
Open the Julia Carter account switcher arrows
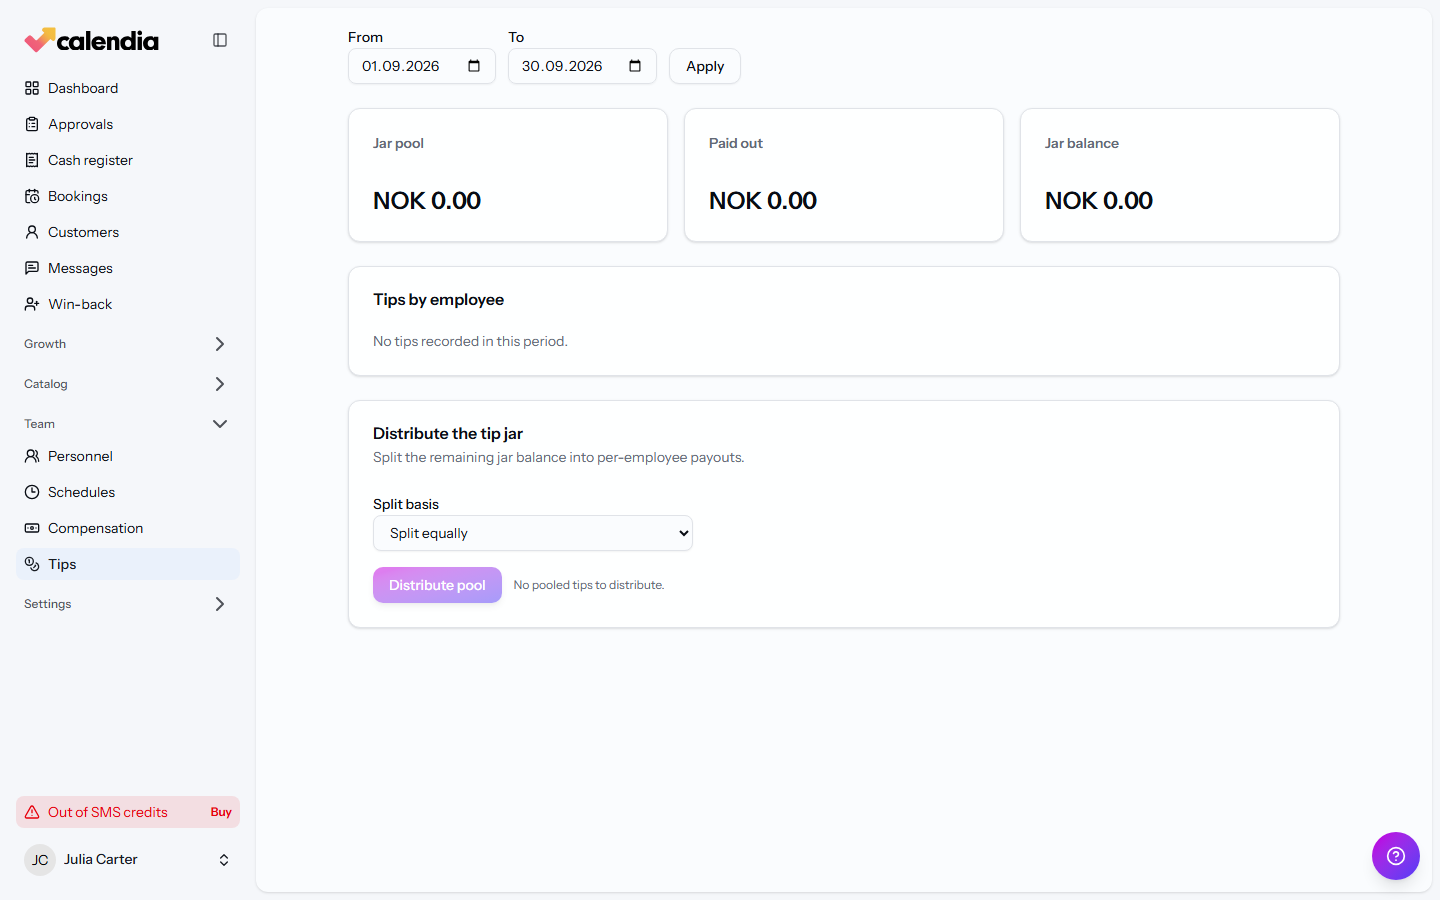(x=224, y=860)
